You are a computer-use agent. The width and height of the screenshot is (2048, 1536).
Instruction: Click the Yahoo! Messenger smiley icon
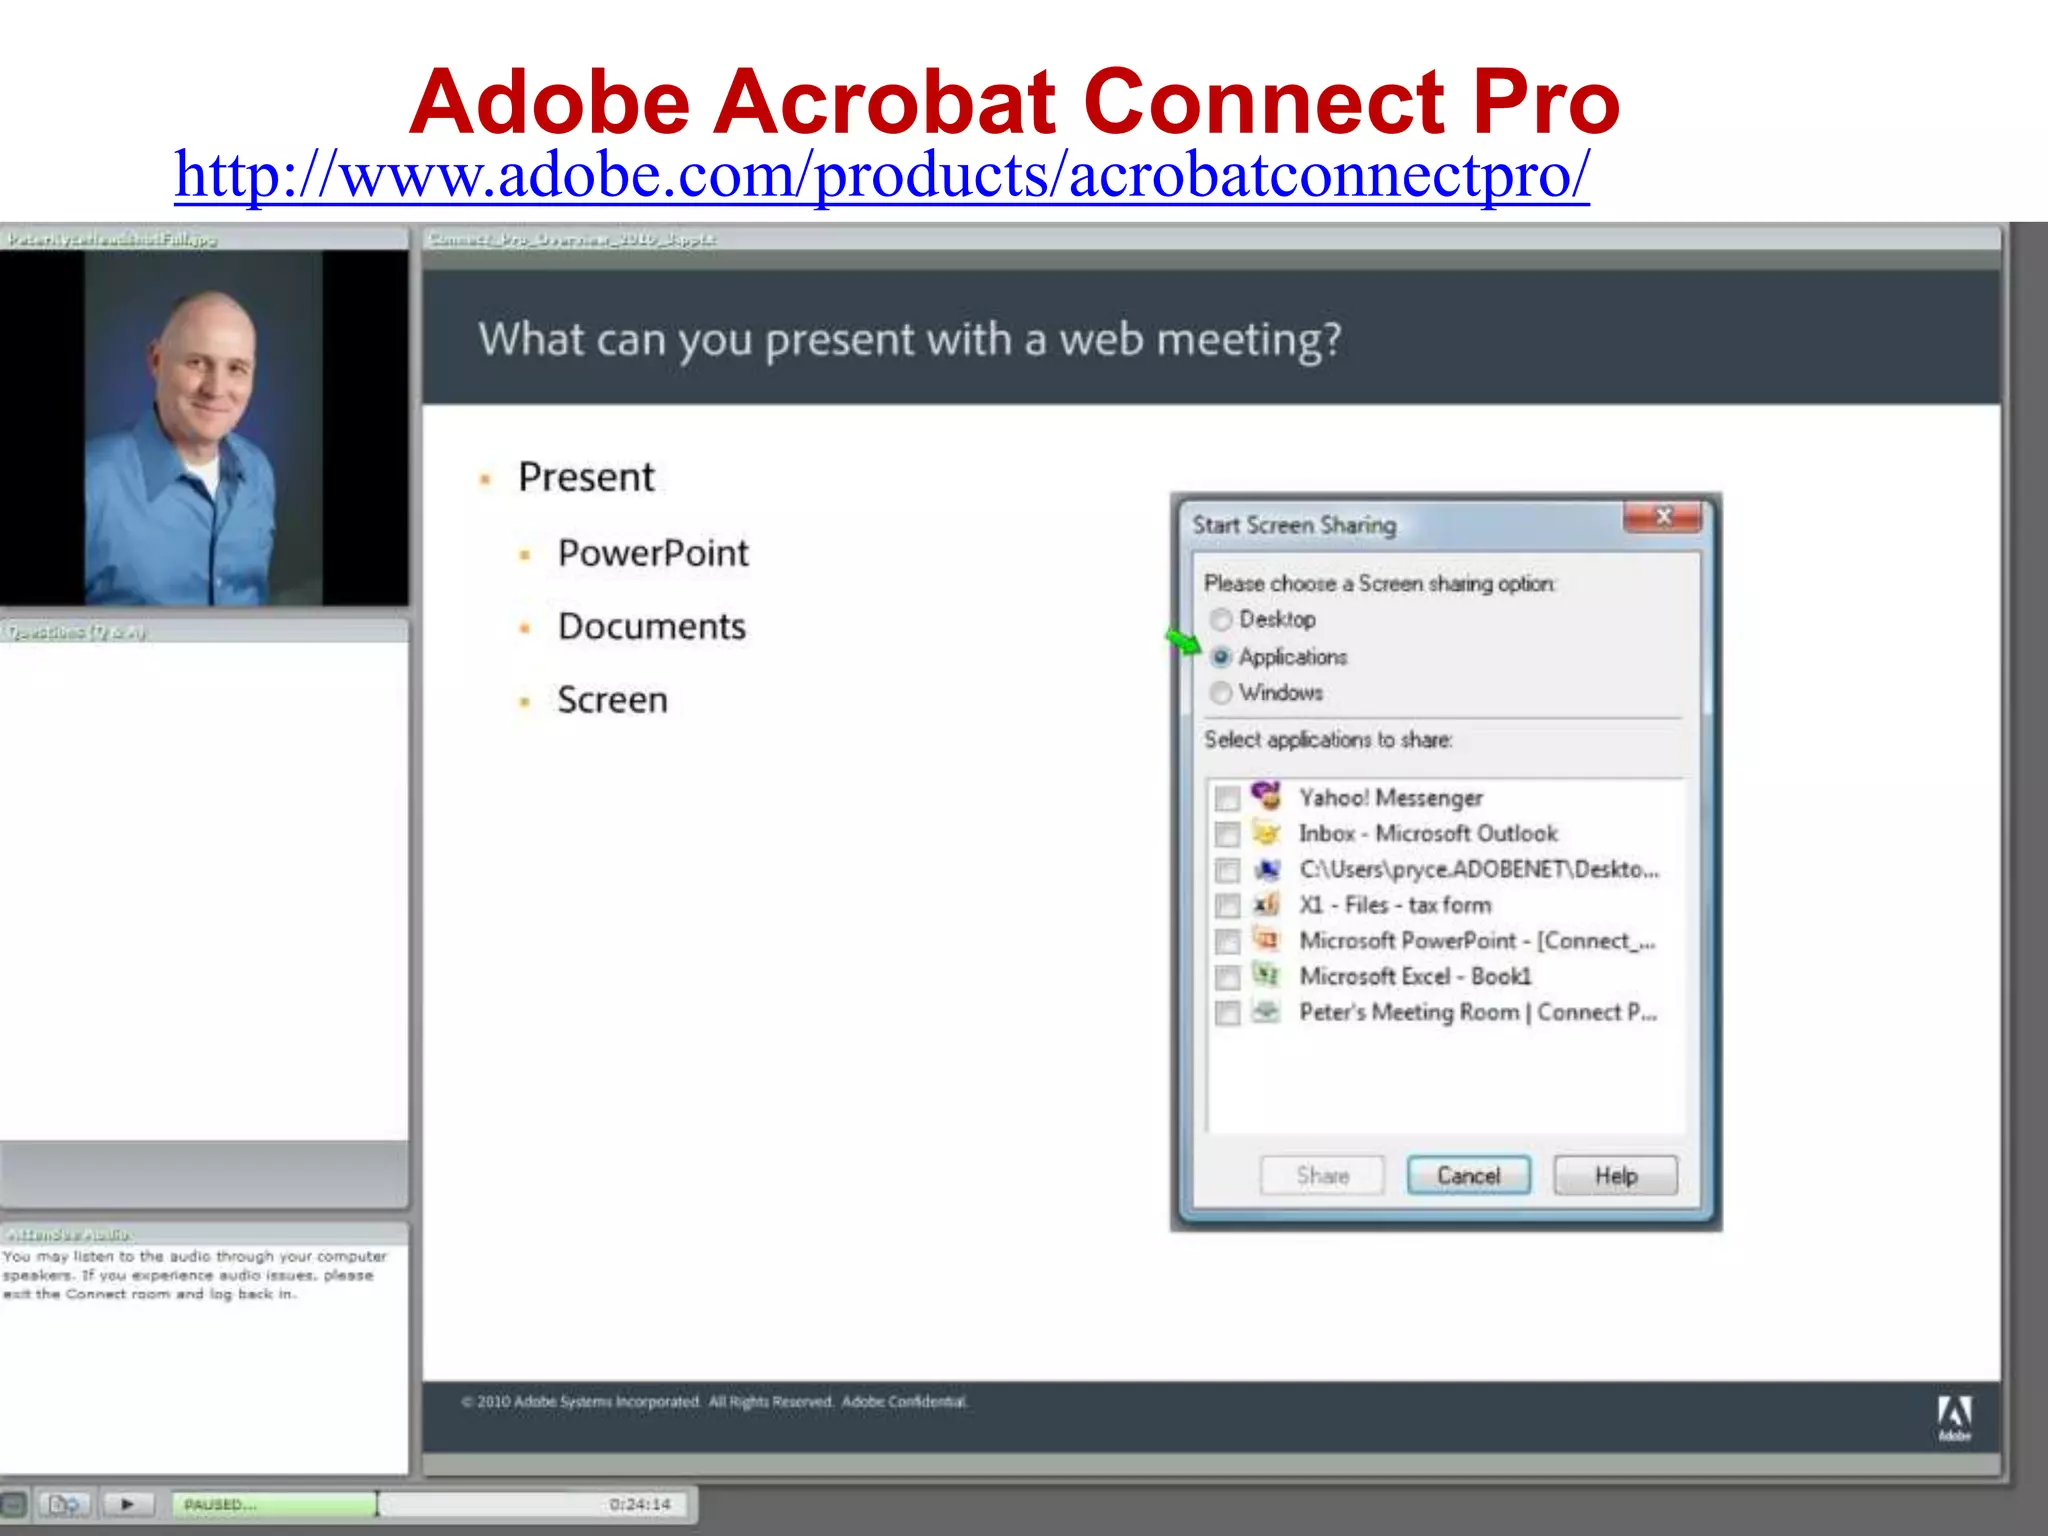click(1267, 796)
